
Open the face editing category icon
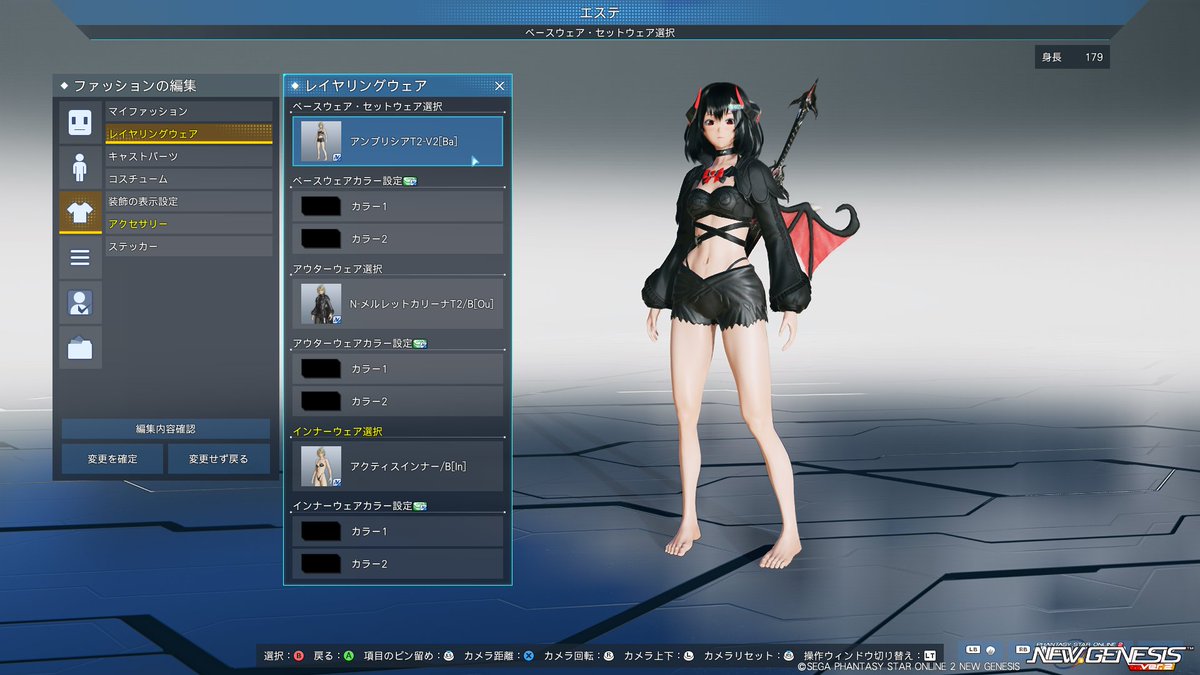80,122
